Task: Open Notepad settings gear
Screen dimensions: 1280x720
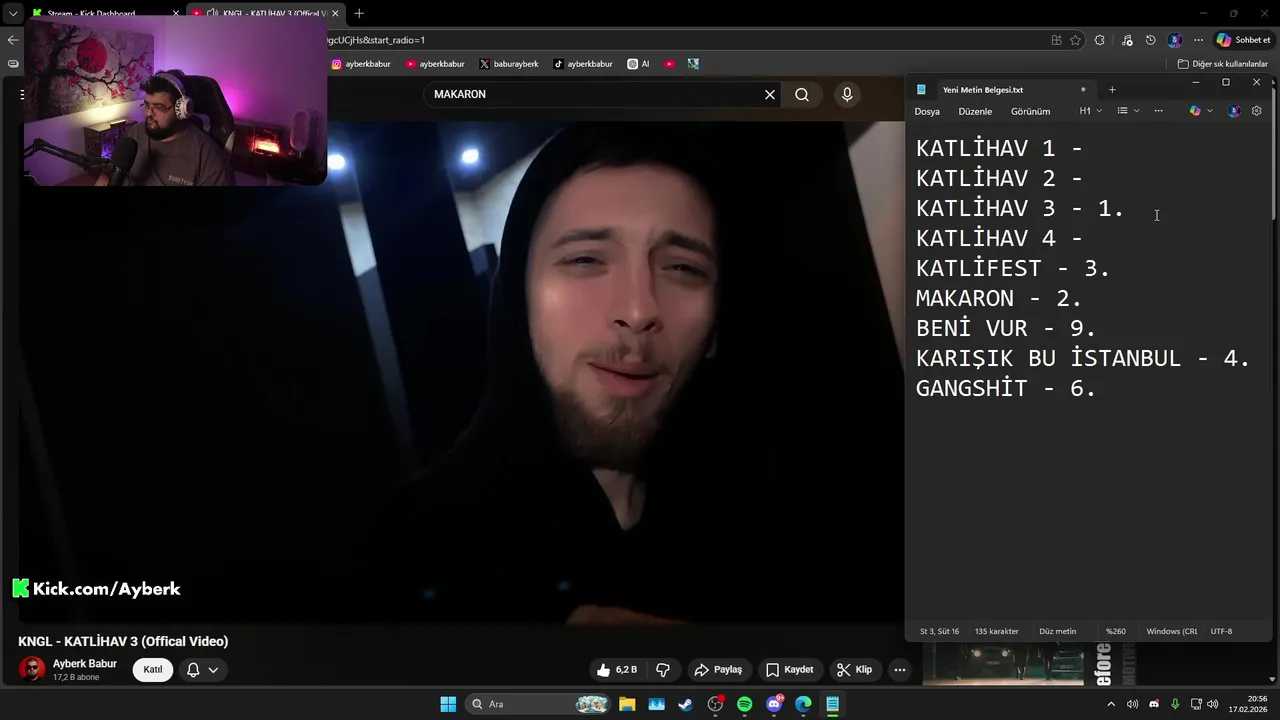Action: click(x=1257, y=111)
